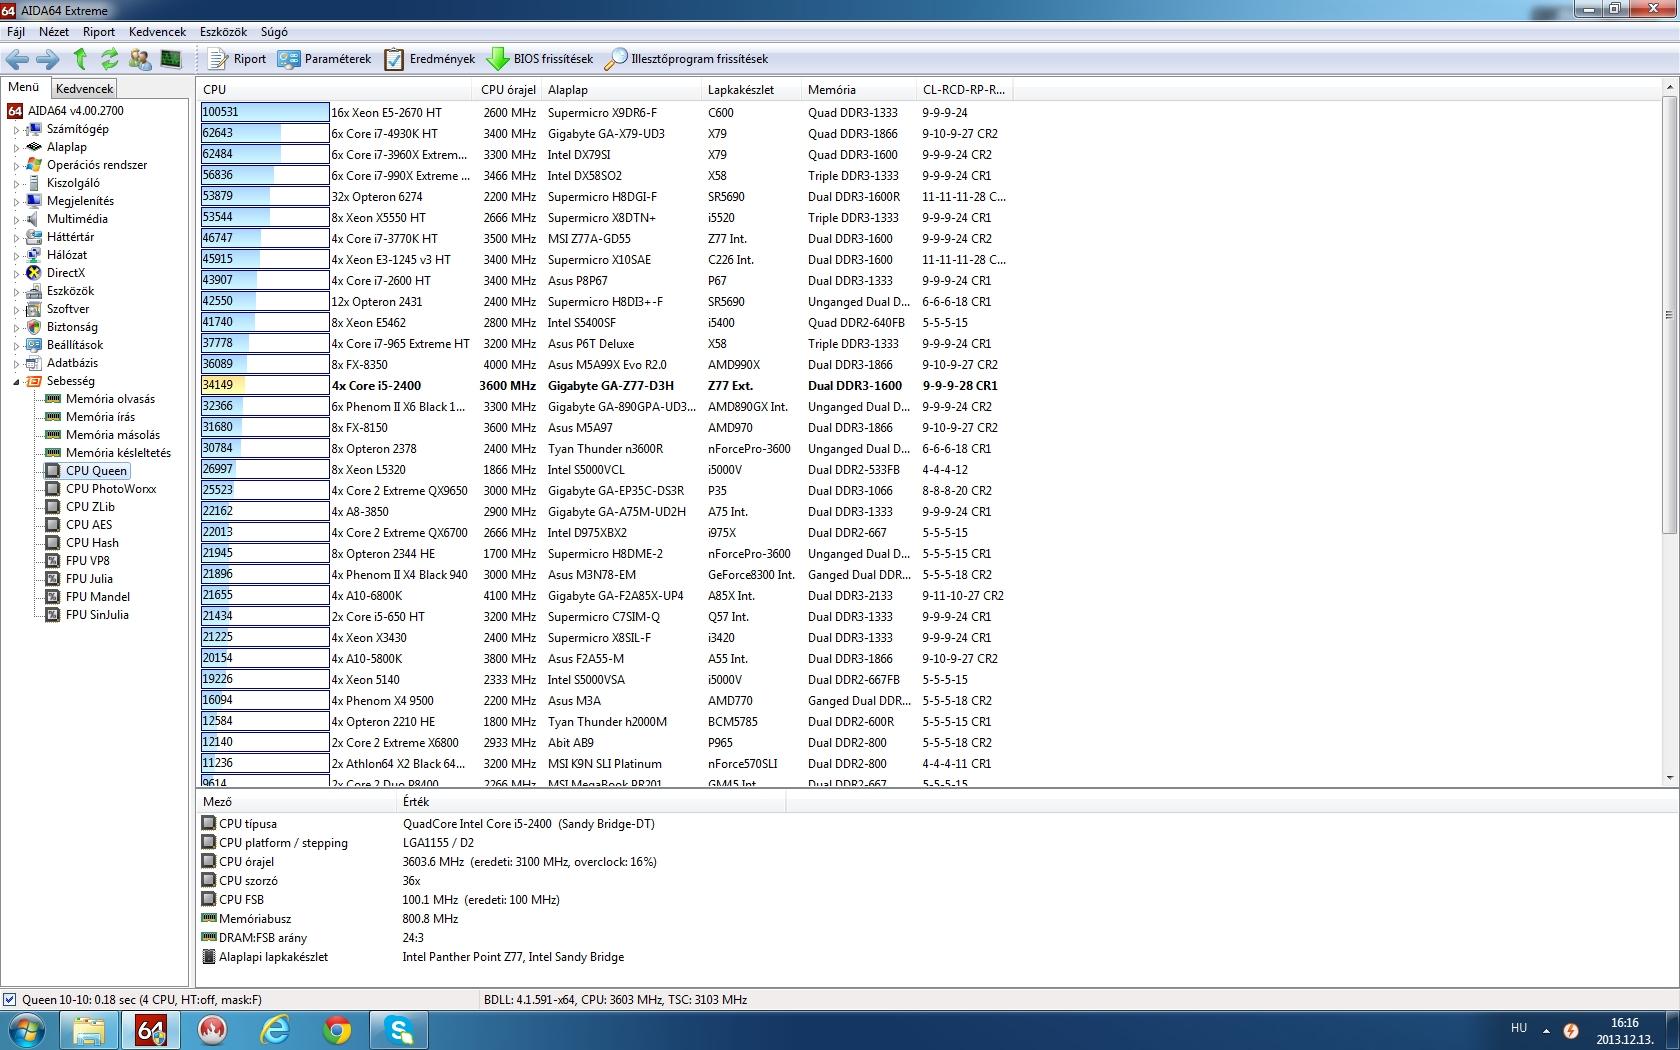
Task: Expand the Hálózat tree node
Action: point(16,255)
